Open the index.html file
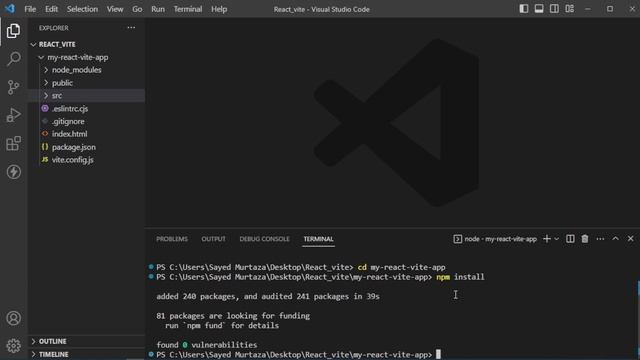This screenshot has height=360, width=640. (87, 134)
